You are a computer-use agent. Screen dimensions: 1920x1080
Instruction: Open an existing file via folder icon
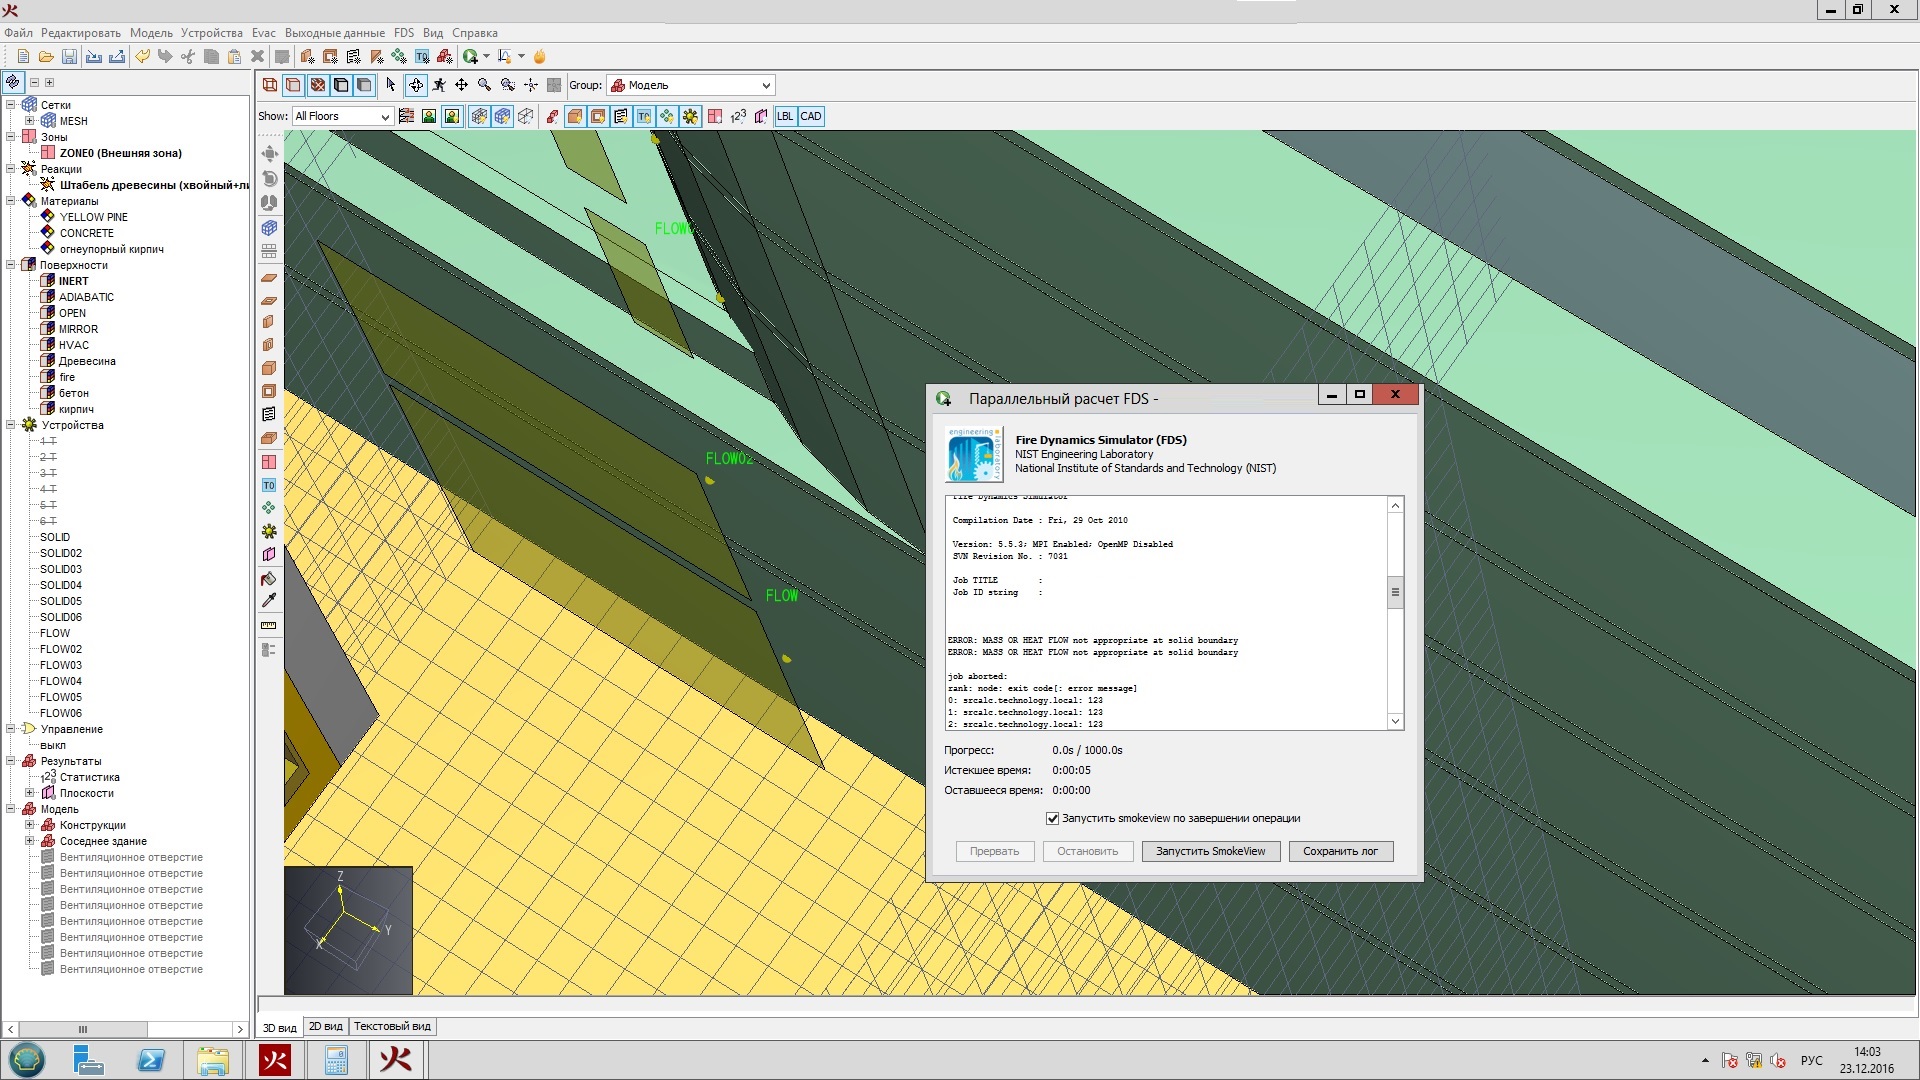46,57
